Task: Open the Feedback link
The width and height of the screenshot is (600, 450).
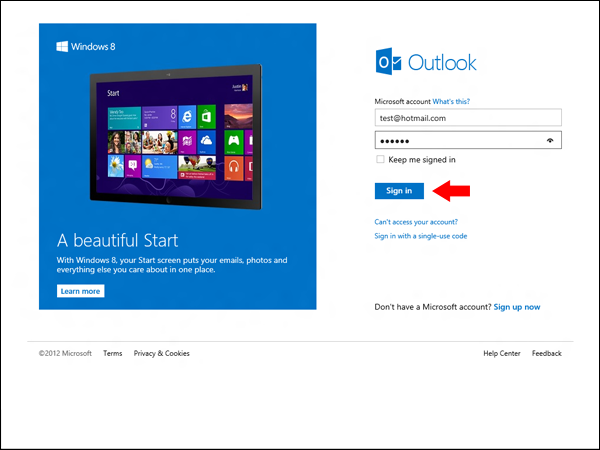Action: [546, 353]
